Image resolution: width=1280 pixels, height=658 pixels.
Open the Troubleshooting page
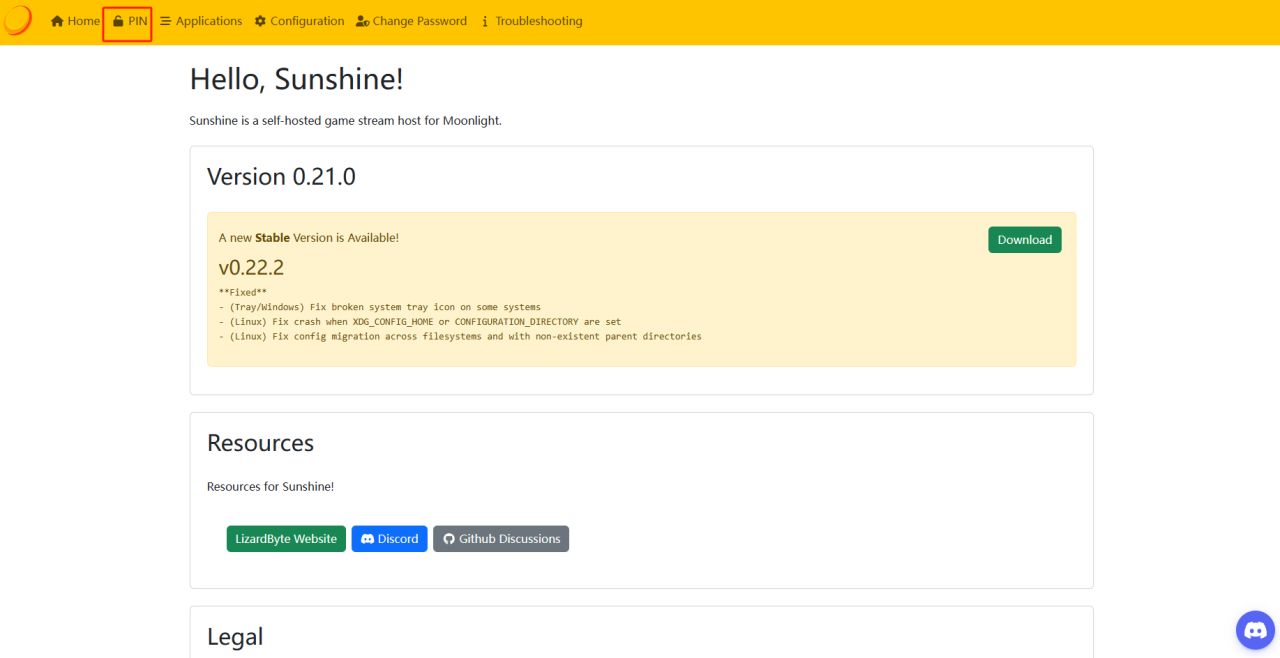click(x=531, y=21)
